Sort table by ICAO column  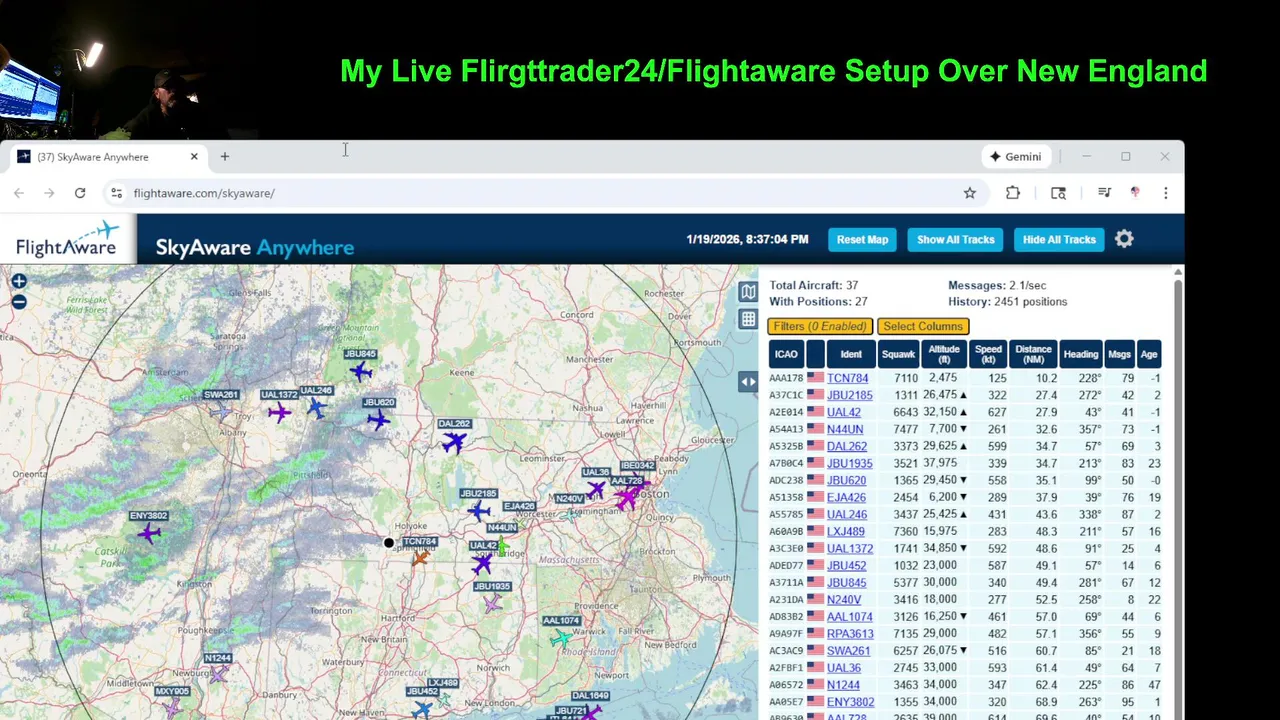(x=786, y=354)
